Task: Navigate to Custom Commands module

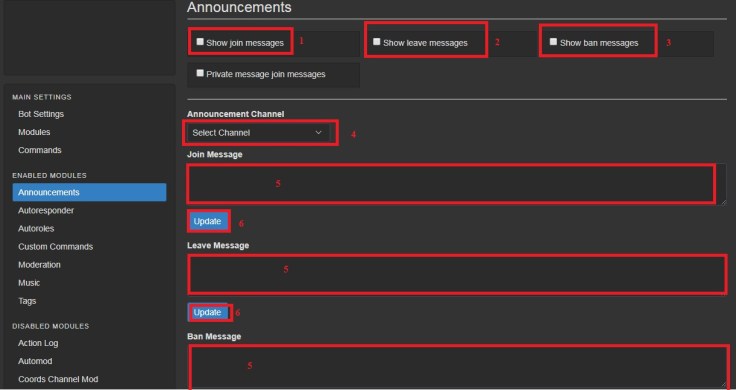Action: 55,247
